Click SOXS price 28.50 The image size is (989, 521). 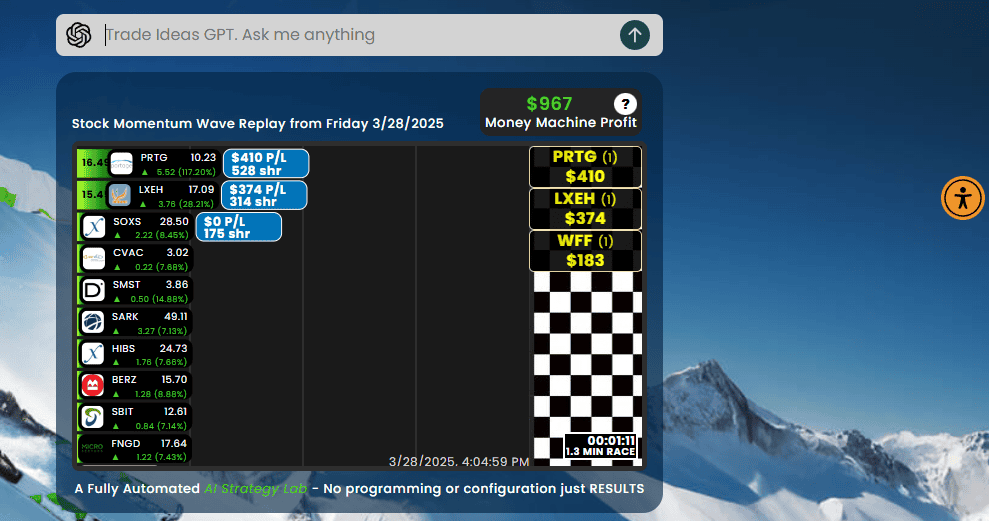pos(174,221)
